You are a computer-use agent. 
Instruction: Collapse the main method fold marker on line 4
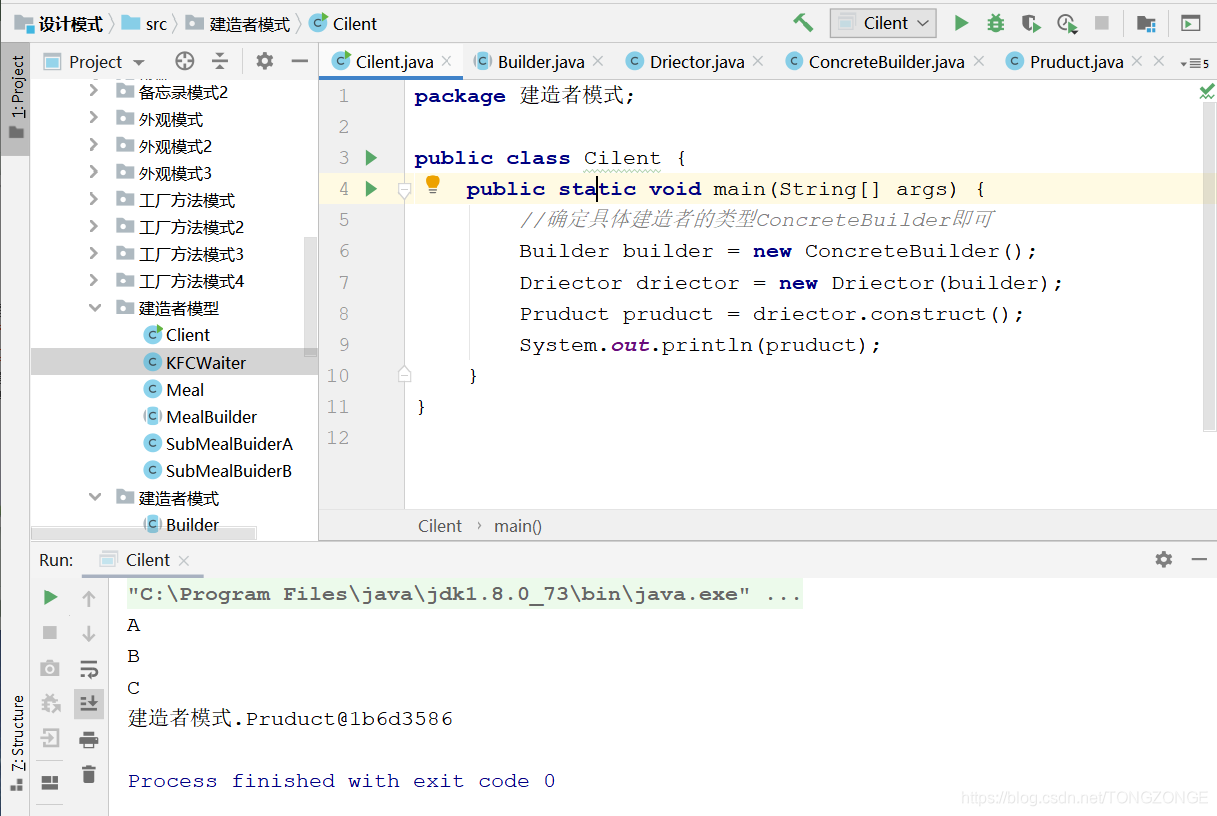coord(404,189)
